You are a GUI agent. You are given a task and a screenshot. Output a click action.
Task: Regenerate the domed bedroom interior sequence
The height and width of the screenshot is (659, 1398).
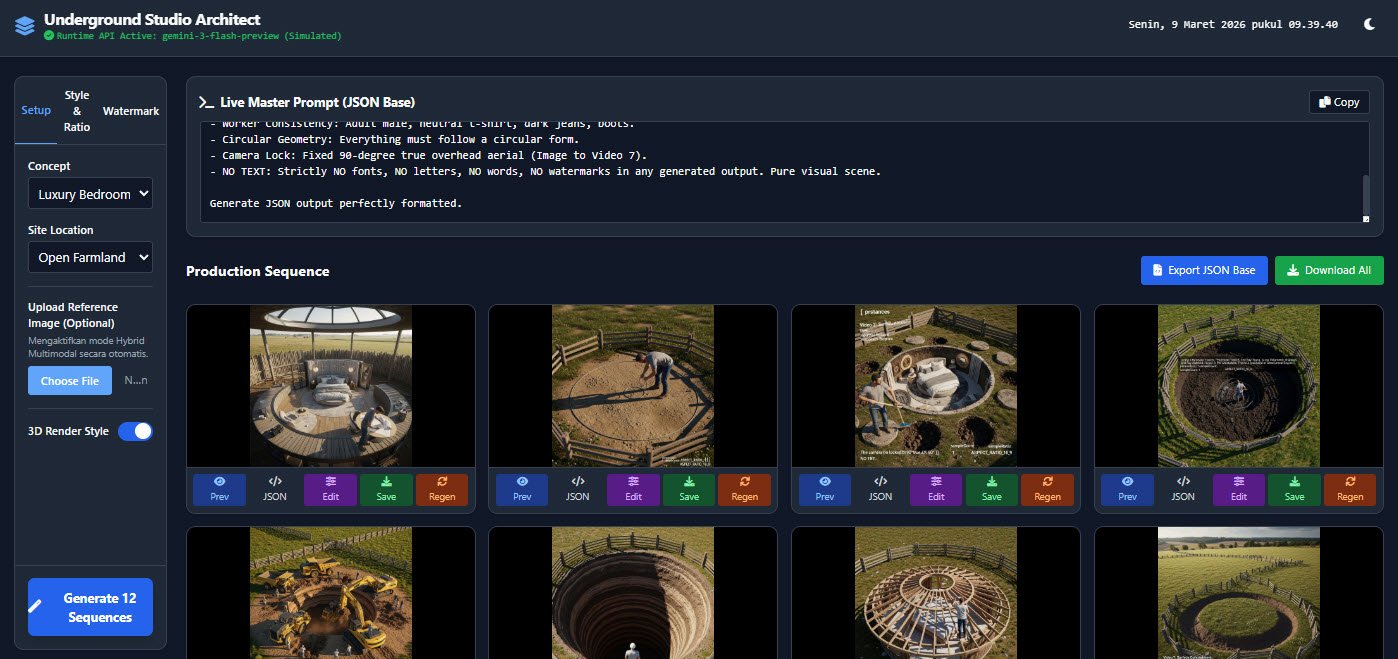[442, 490]
